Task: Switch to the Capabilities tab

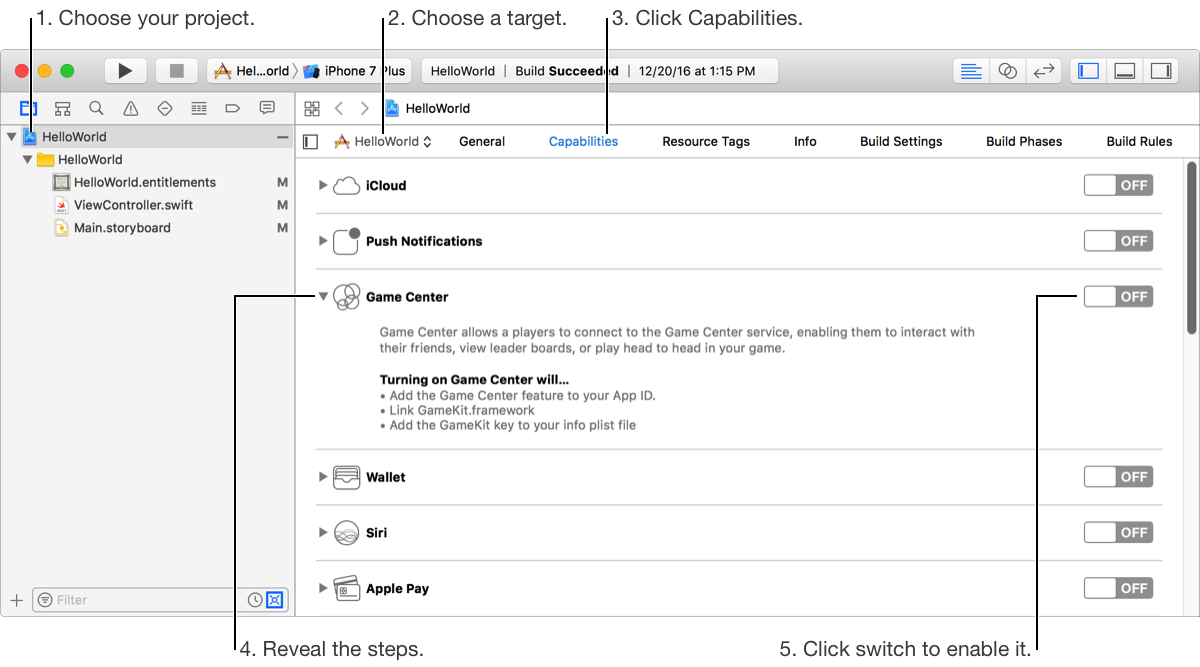Action: coord(583,142)
